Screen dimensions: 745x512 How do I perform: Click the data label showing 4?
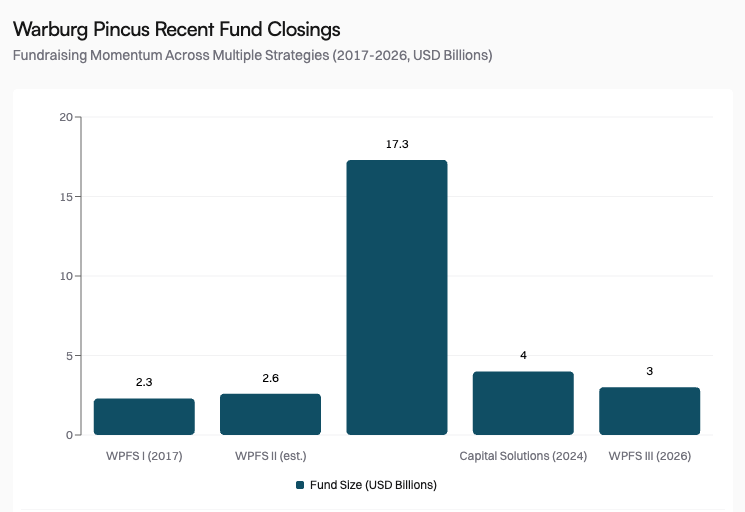[523, 355]
